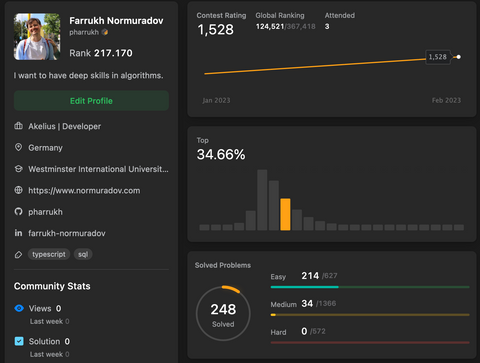Click the white end point on contest rating line

point(459,57)
